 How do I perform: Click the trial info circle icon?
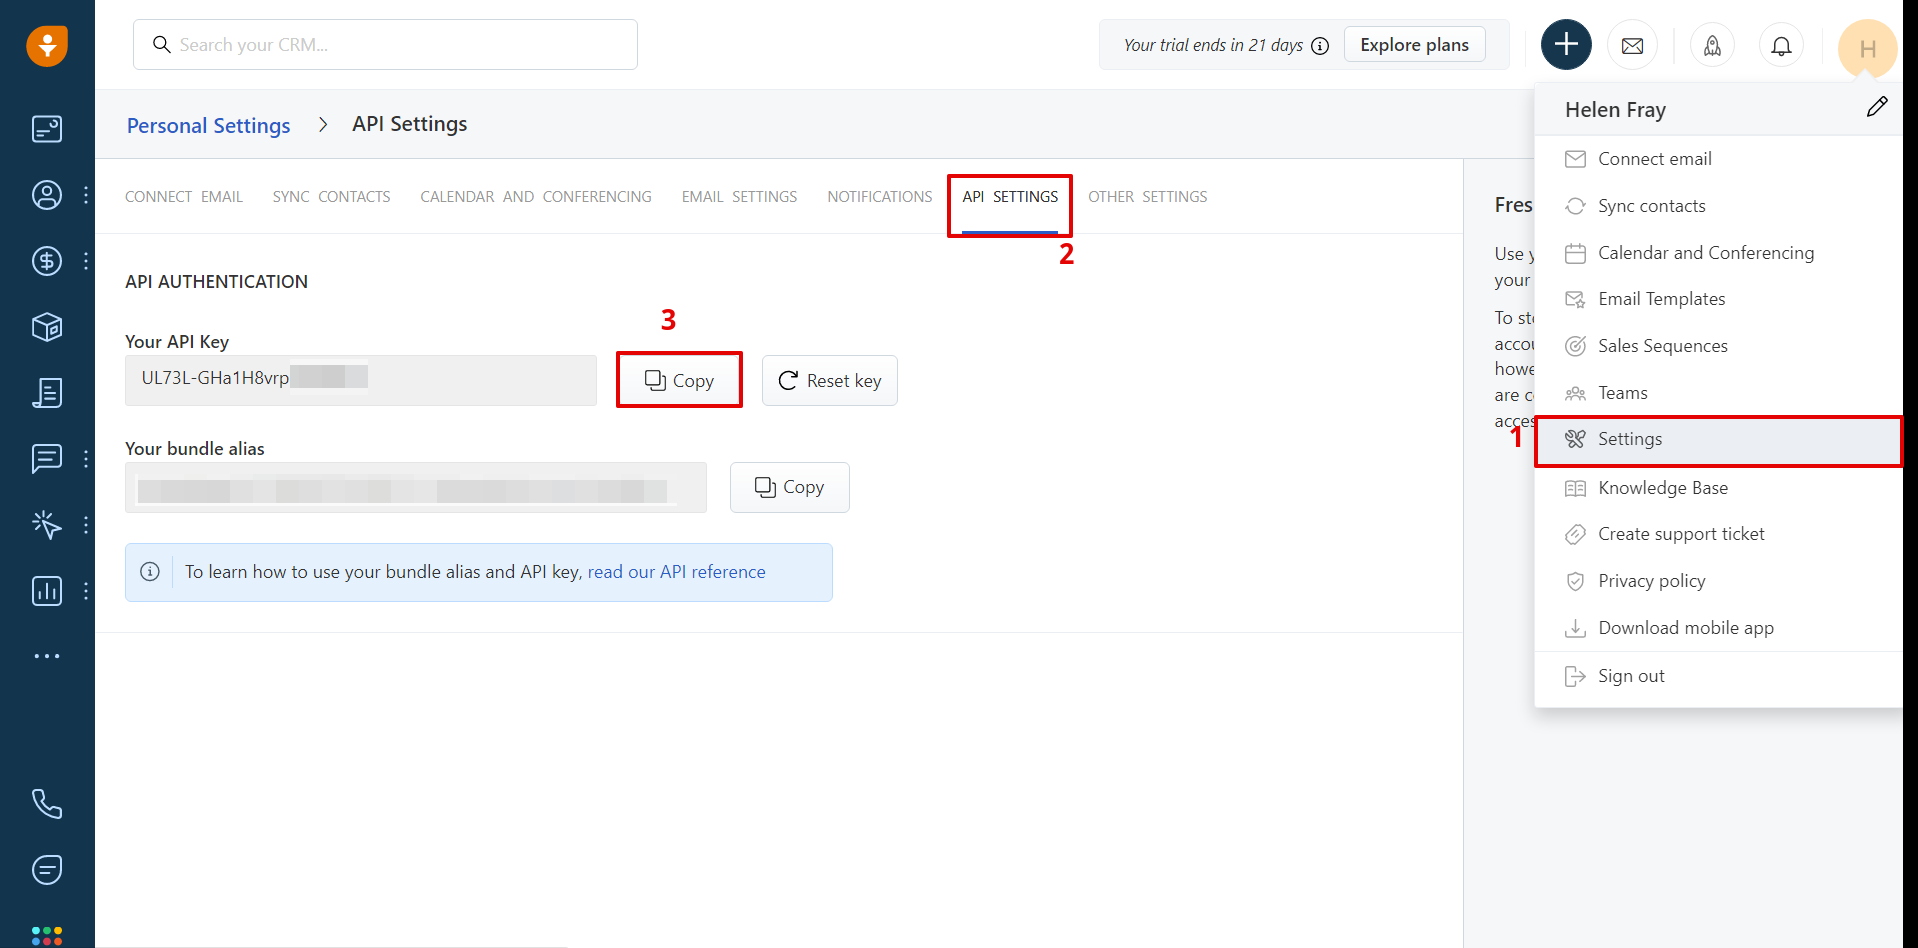click(x=1320, y=46)
